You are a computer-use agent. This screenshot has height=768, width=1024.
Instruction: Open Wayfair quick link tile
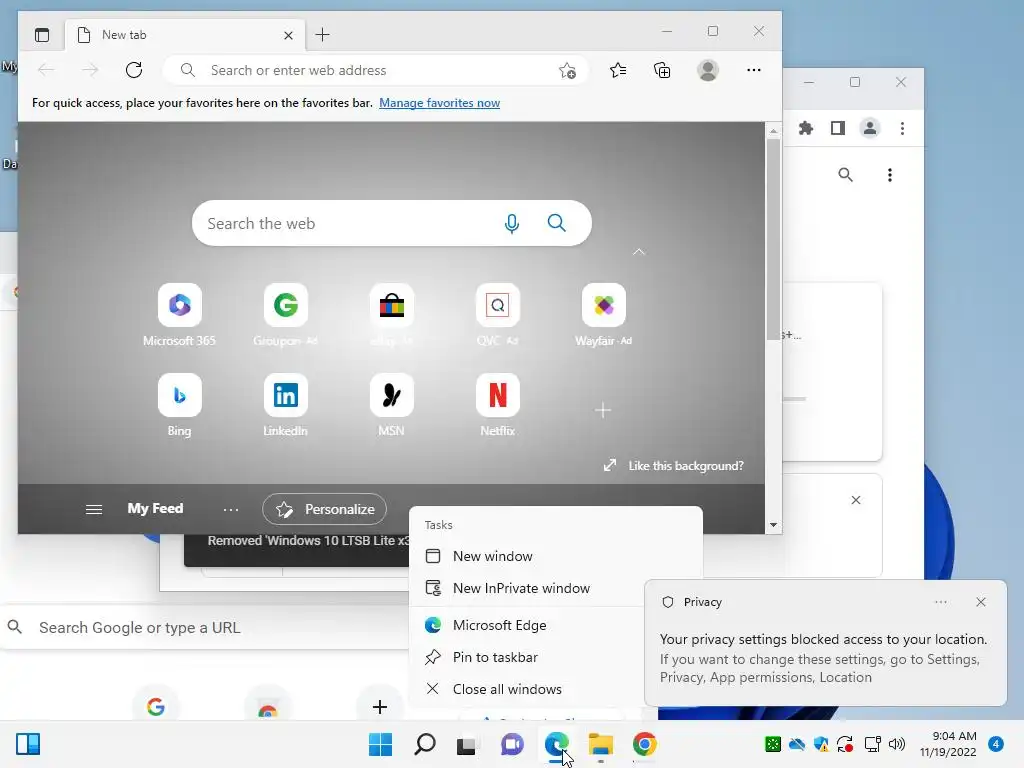tap(603, 305)
